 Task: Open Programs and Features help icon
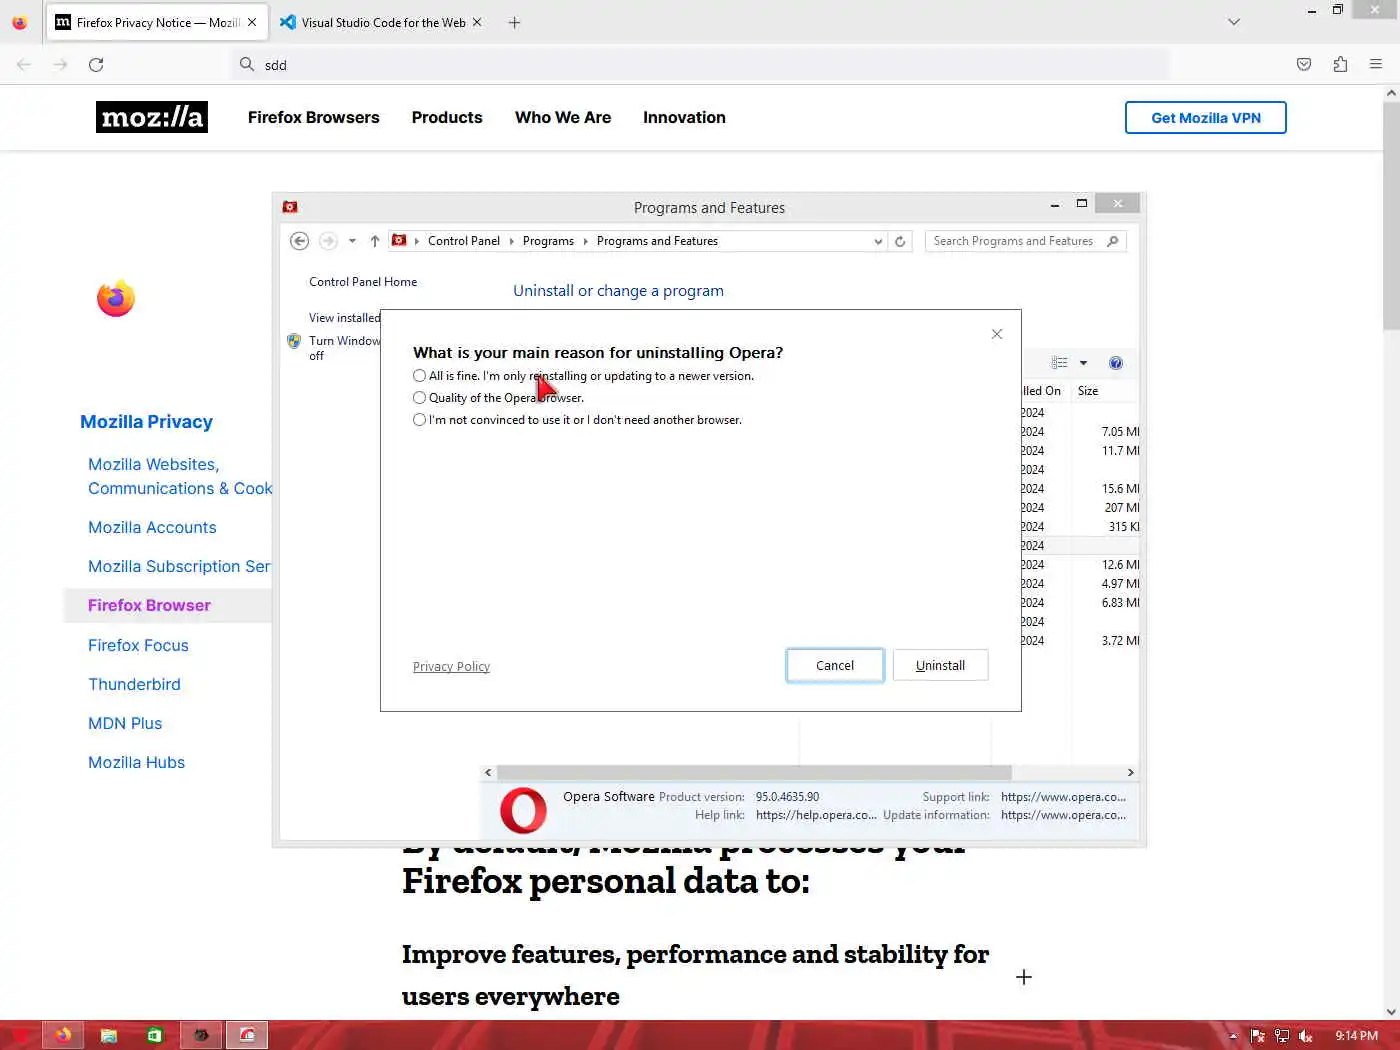click(x=1116, y=363)
